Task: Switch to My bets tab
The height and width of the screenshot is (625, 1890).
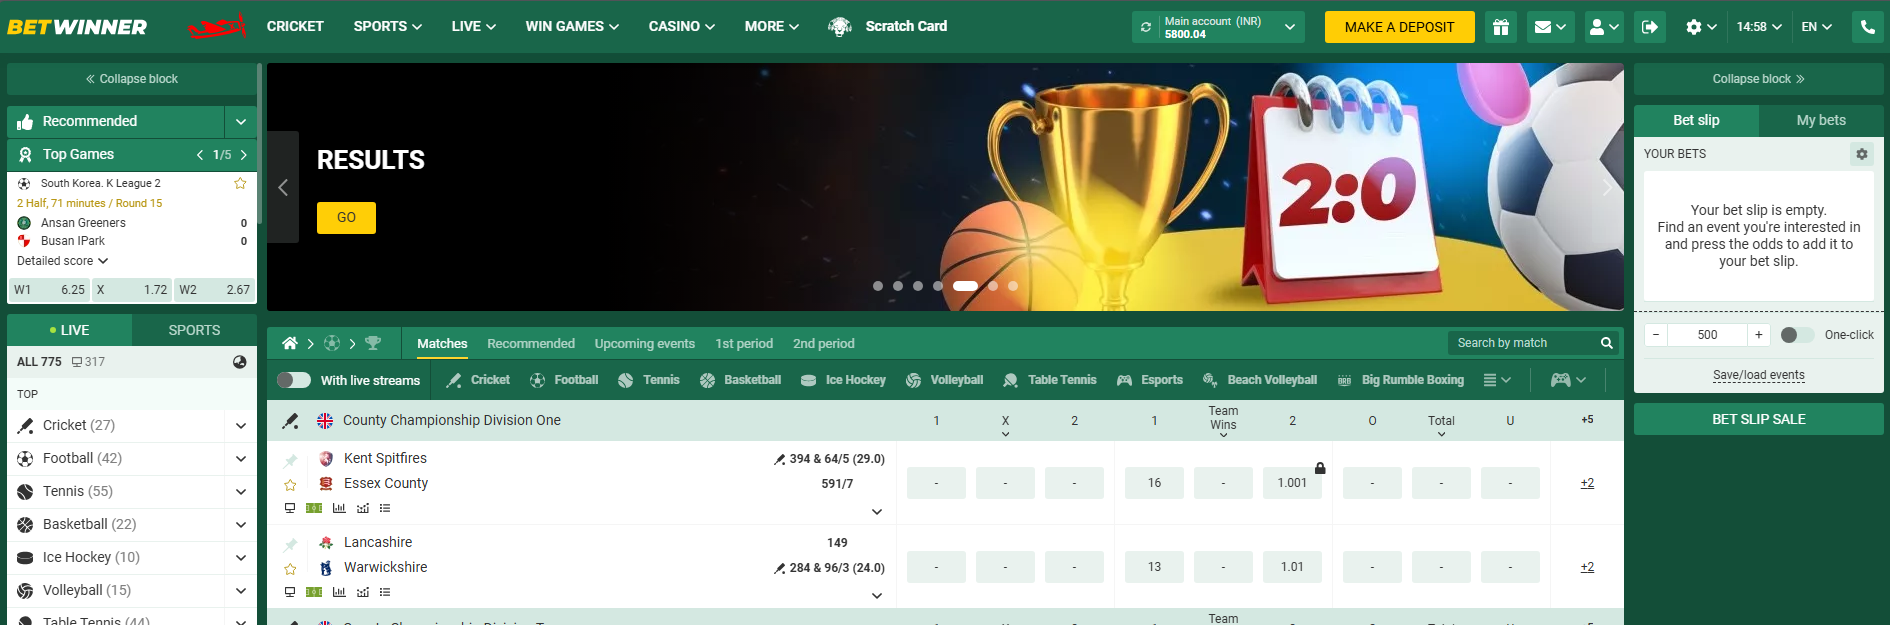Action: click(1821, 120)
